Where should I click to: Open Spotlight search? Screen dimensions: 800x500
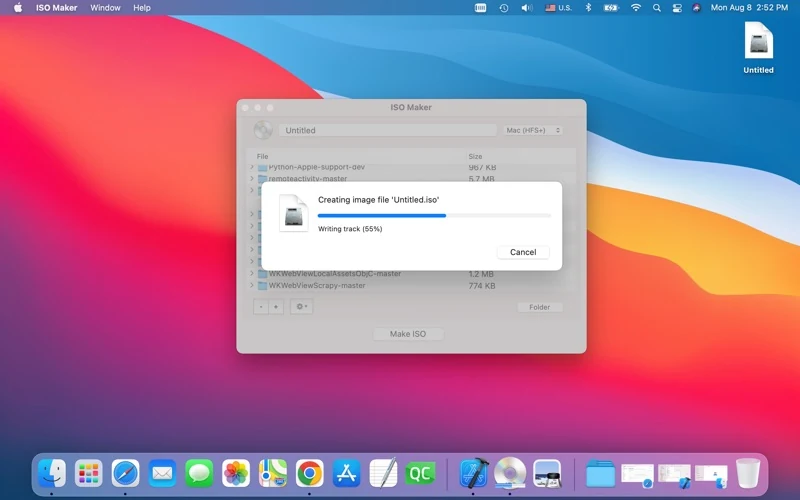click(657, 8)
